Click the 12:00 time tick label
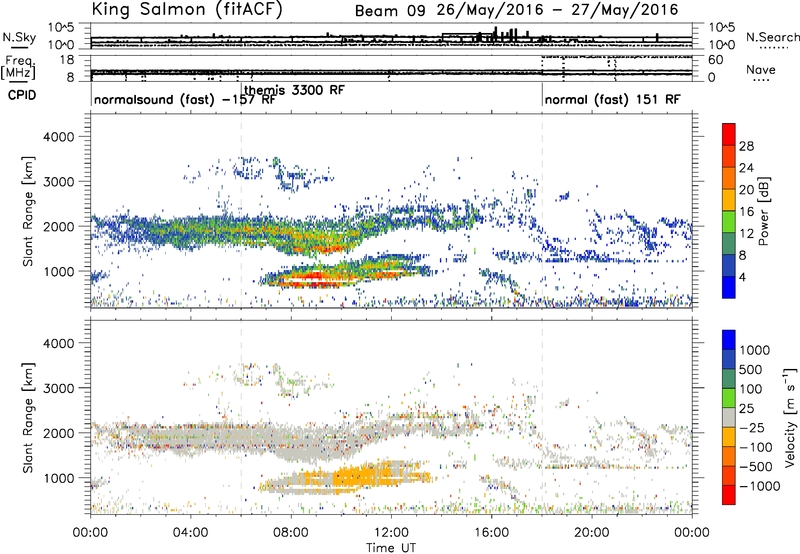Screen dimensions: 800x554 [391, 533]
